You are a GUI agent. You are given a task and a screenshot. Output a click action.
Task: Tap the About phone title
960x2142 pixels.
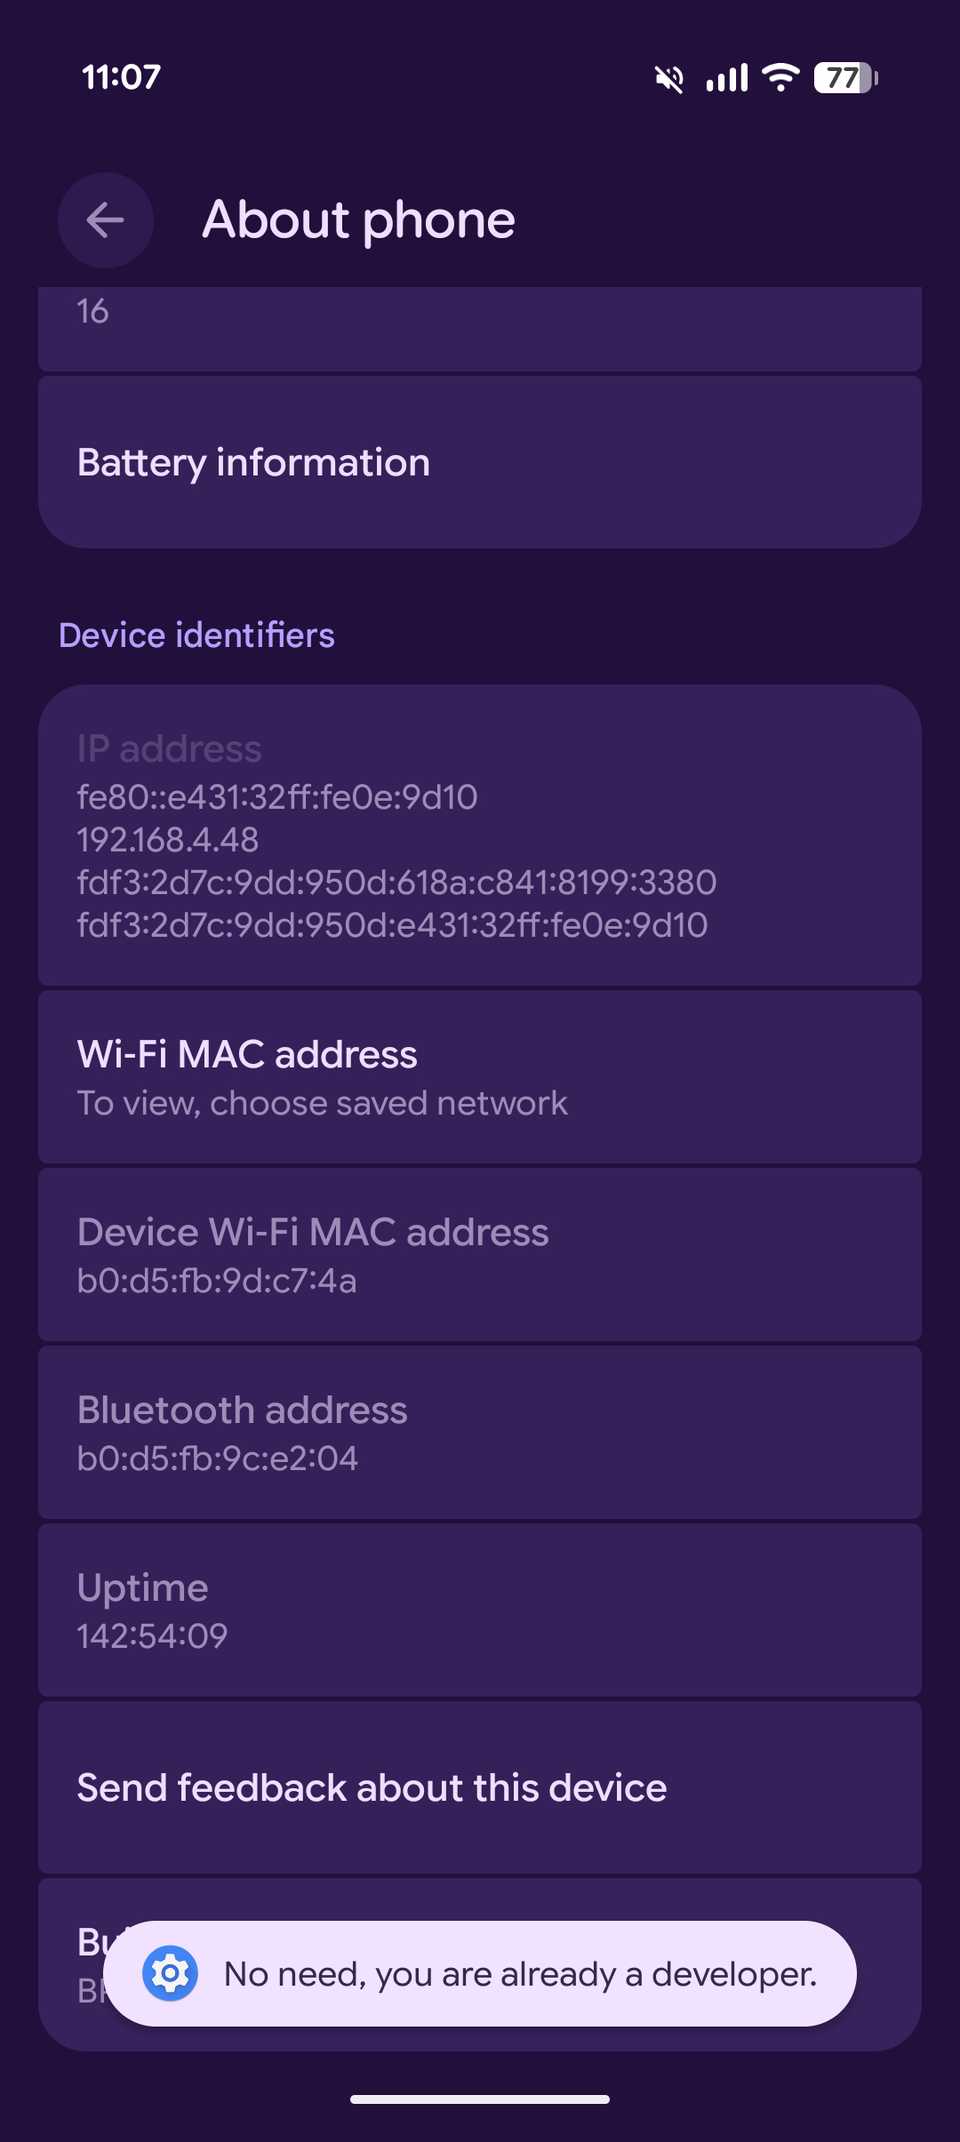358,219
